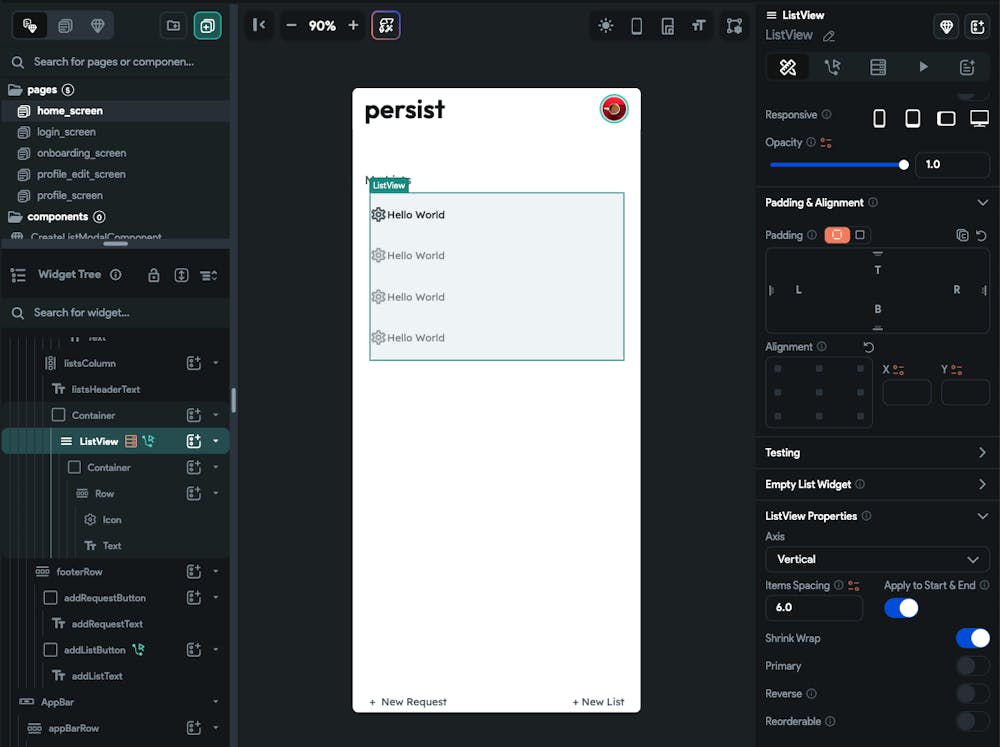Click New List button on canvas
Image resolution: width=1000 pixels, height=747 pixels.
tap(598, 702)
